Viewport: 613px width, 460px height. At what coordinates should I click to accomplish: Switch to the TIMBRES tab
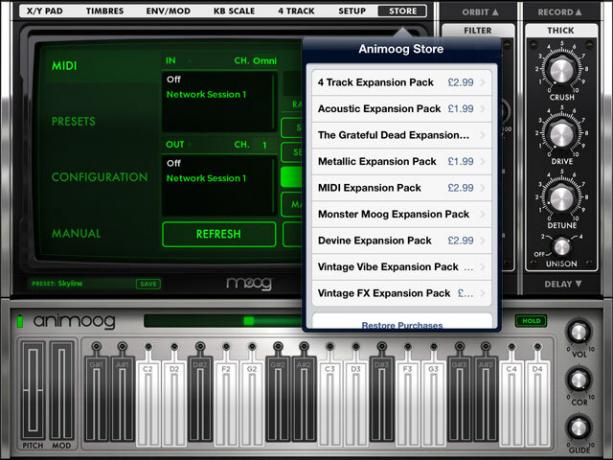tap(105, 11)
